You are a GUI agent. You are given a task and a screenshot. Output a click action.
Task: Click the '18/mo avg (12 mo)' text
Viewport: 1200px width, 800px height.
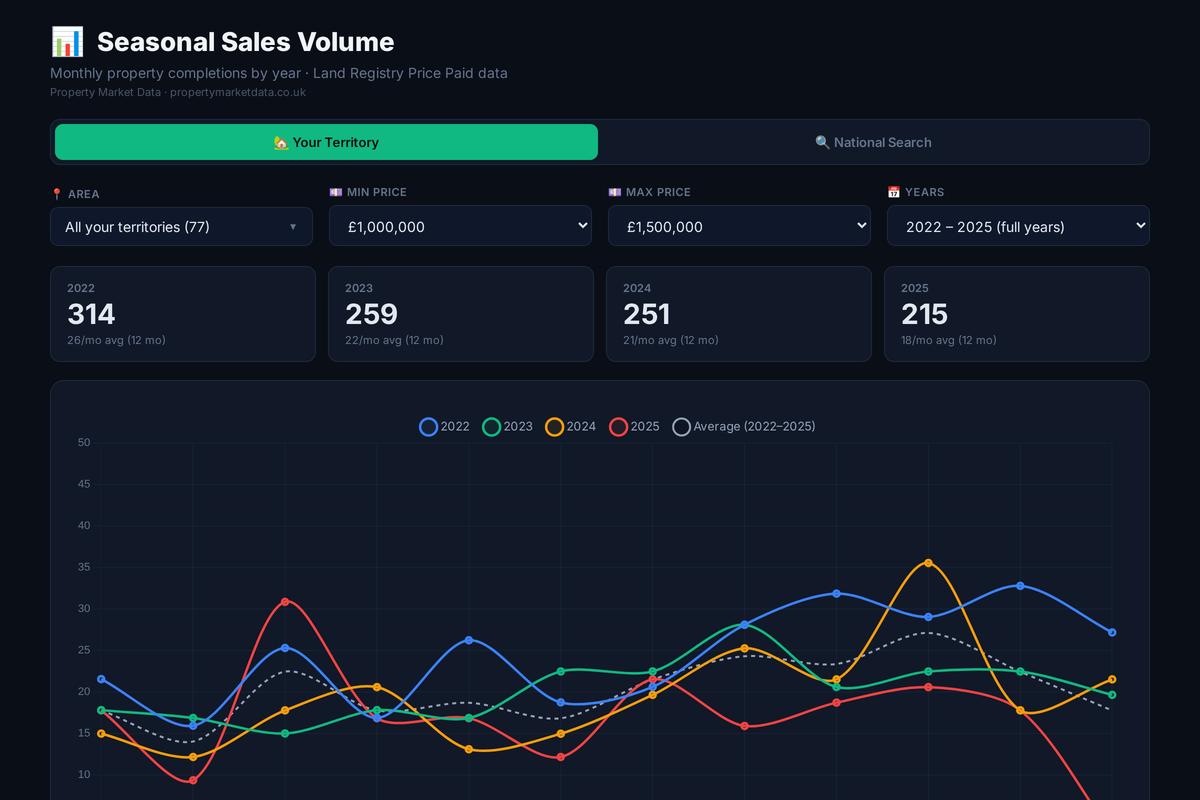pos(948,340)
